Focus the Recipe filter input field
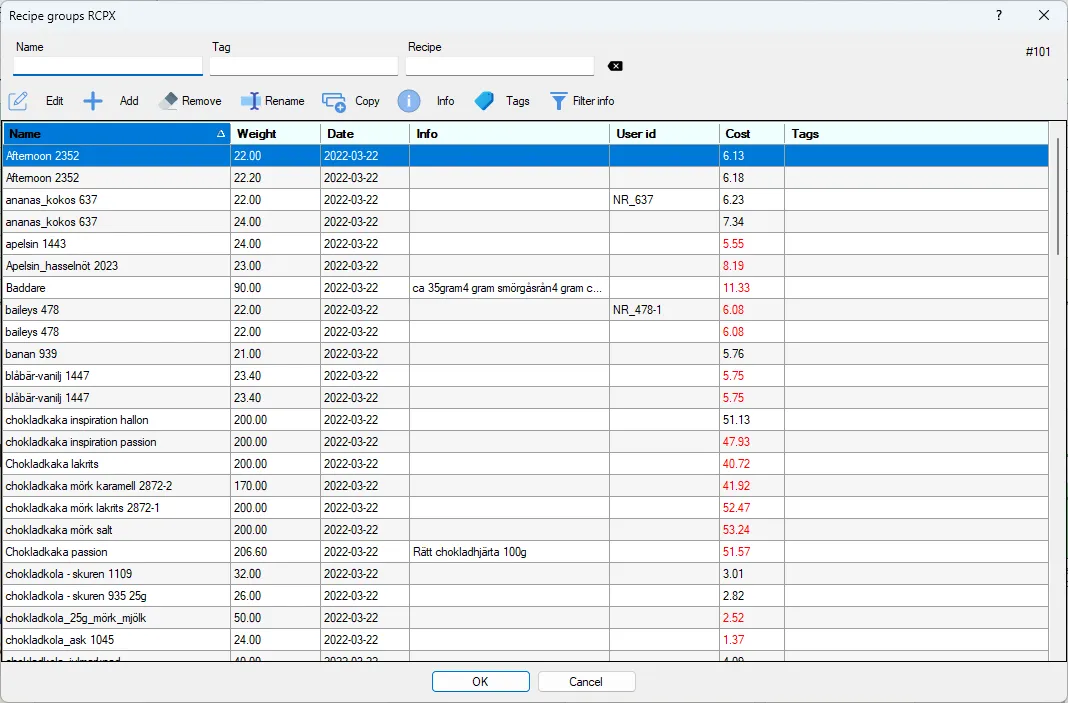Screen dimensions: 1068x703 pos(500,65)
